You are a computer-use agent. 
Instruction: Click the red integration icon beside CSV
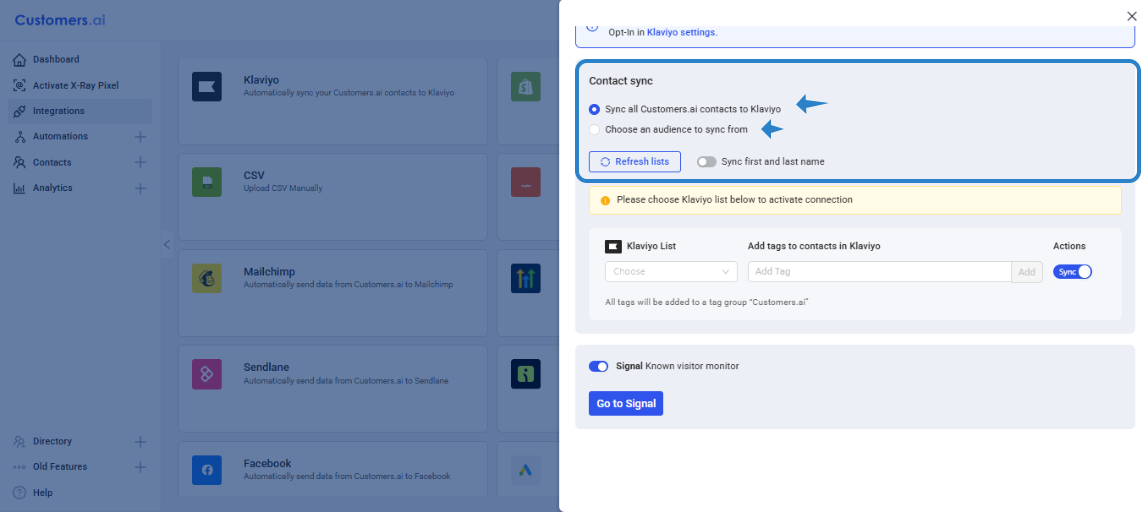pos(526,182)
